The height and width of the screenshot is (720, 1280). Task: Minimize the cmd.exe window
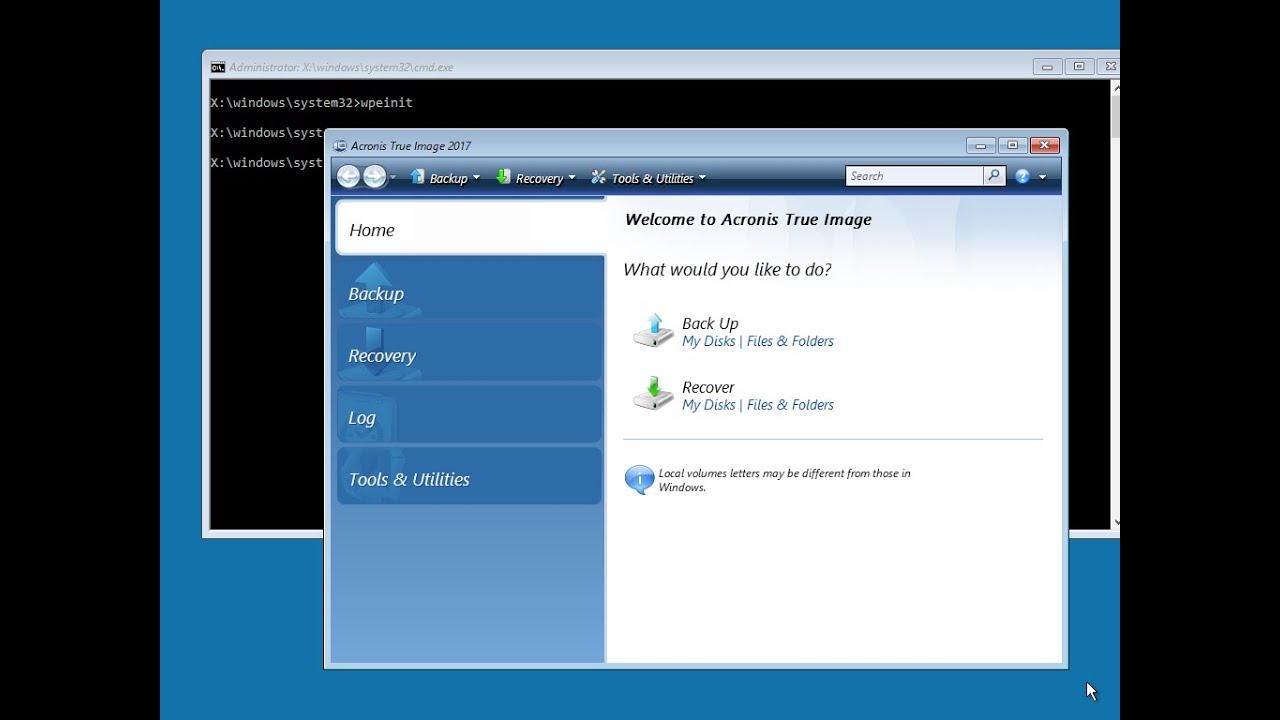pos(1047,67)
